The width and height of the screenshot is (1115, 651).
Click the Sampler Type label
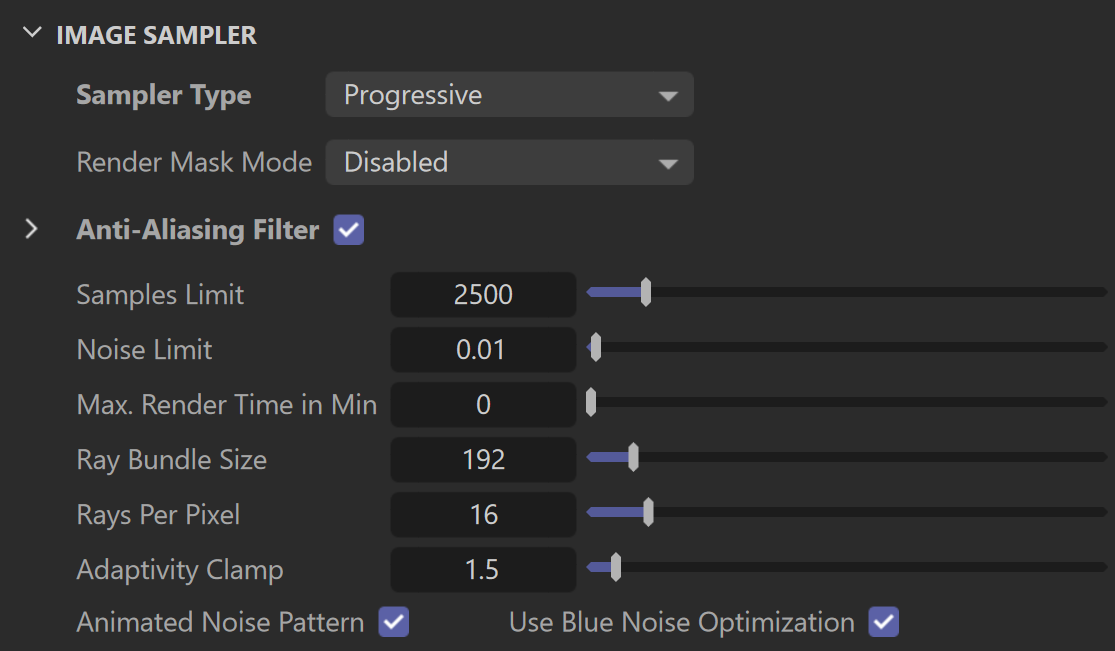tap(164, 95)
